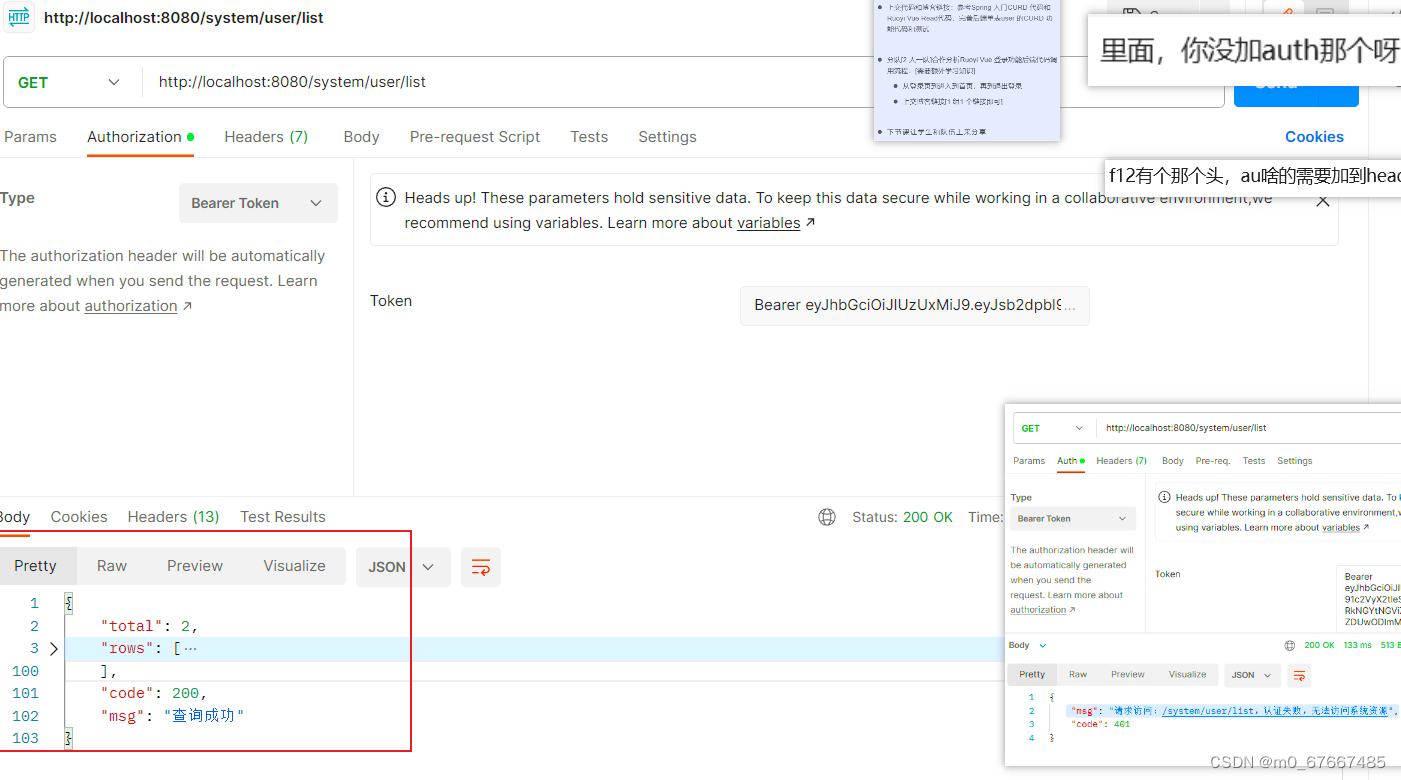Open the variables documentation link
Image resolution: width=1401 pixels, height=780 pixels.
tap(768, 222)
